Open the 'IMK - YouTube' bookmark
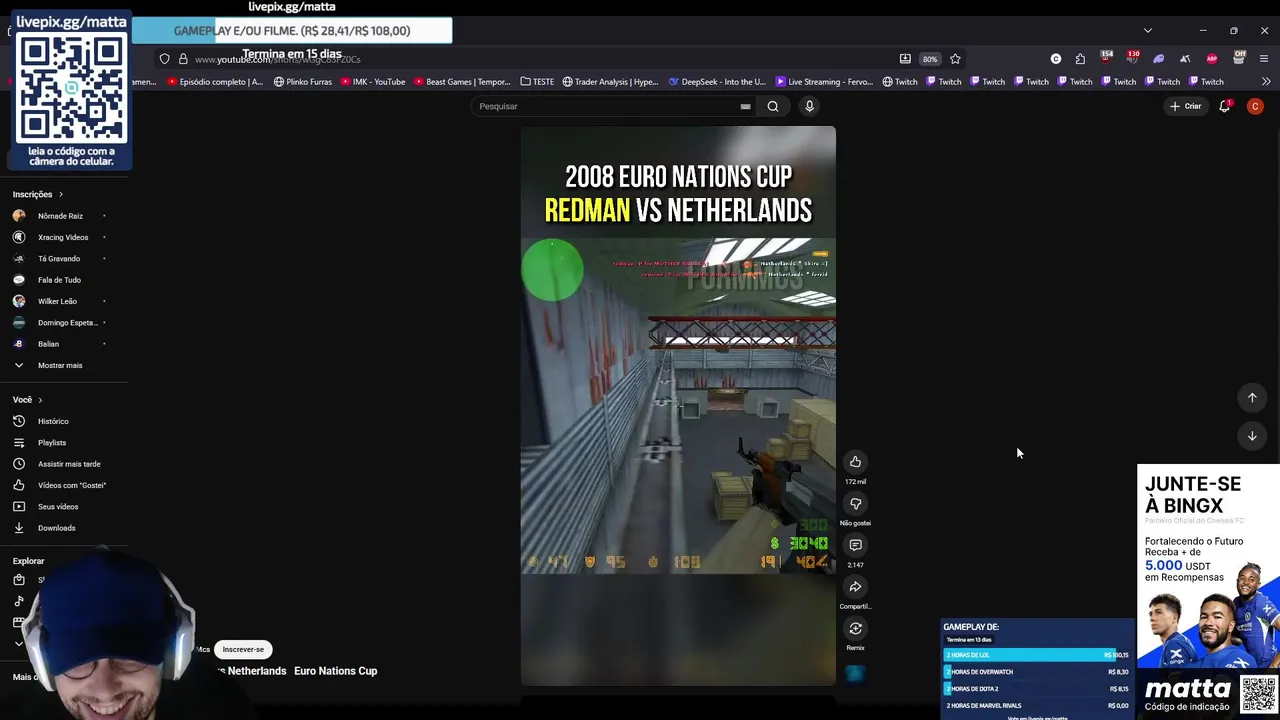 [373, 82]
